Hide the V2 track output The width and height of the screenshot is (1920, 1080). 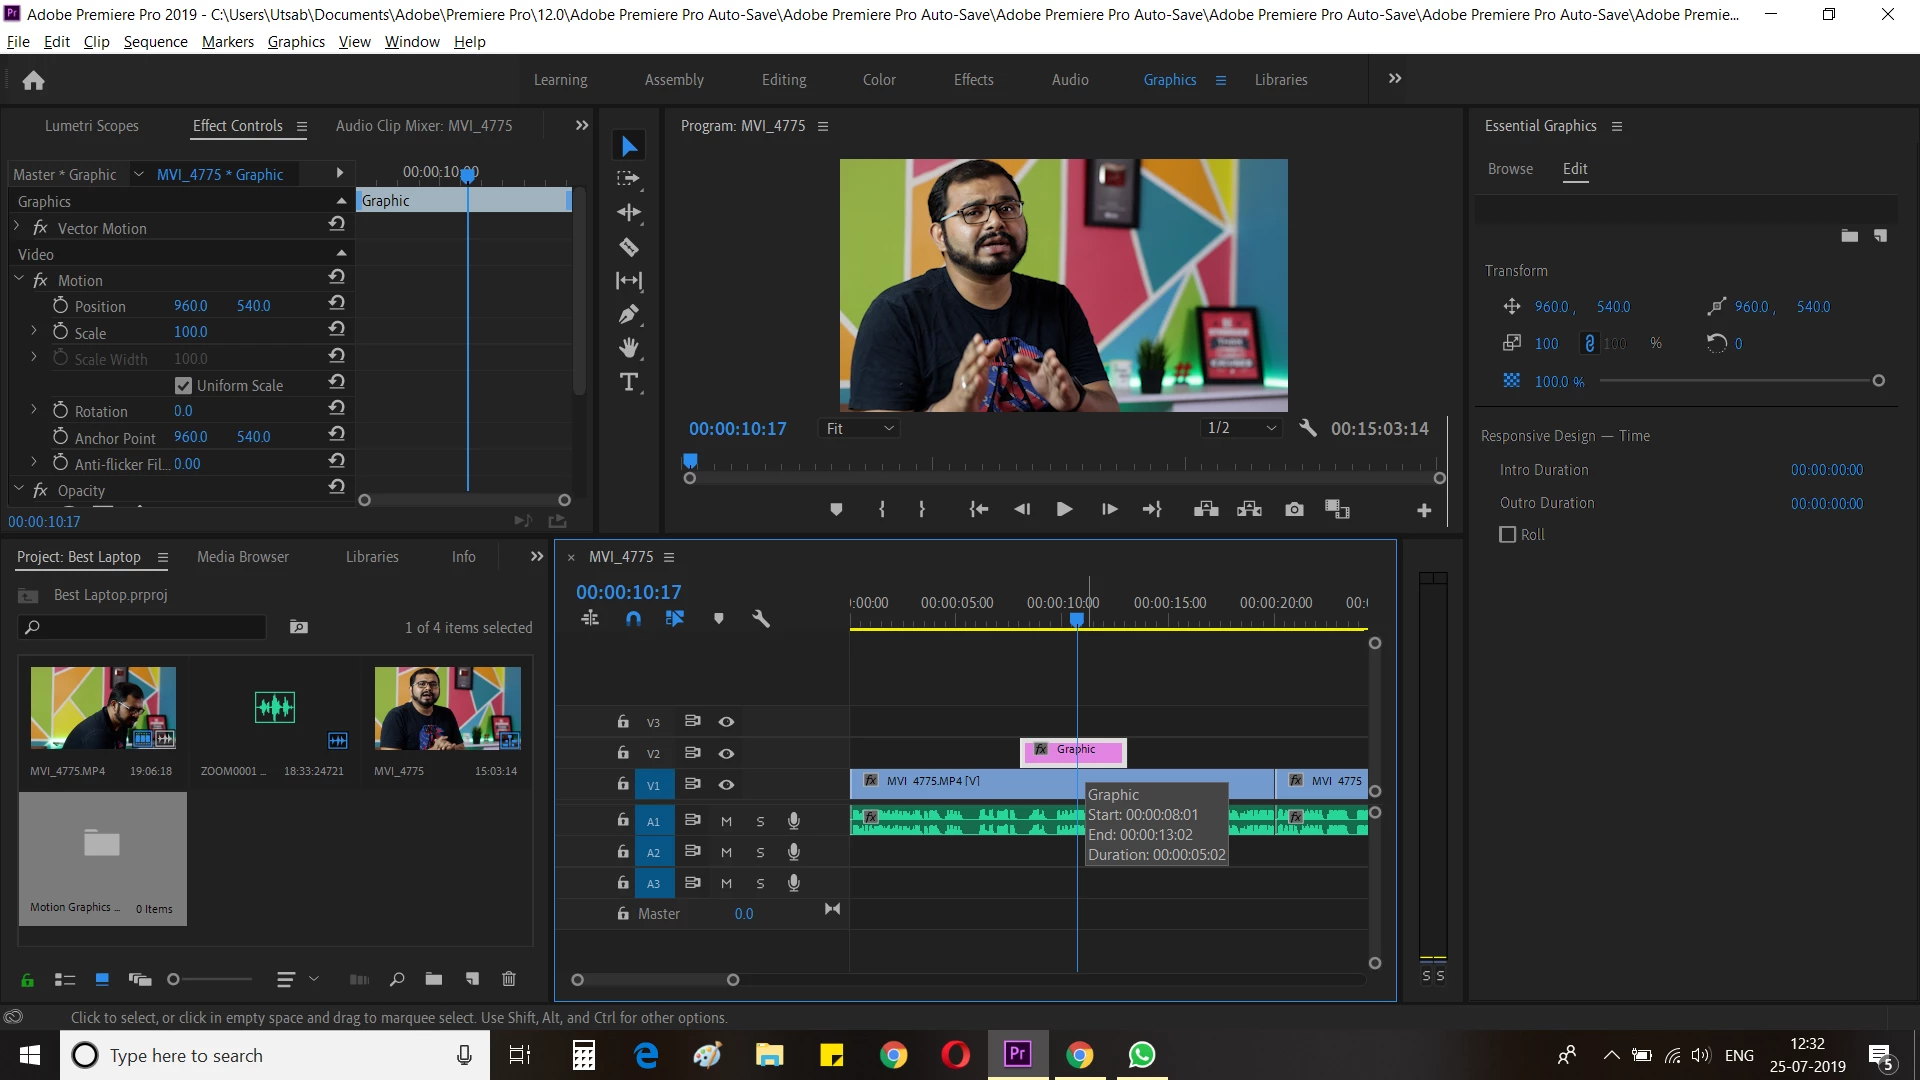(727, 753)
